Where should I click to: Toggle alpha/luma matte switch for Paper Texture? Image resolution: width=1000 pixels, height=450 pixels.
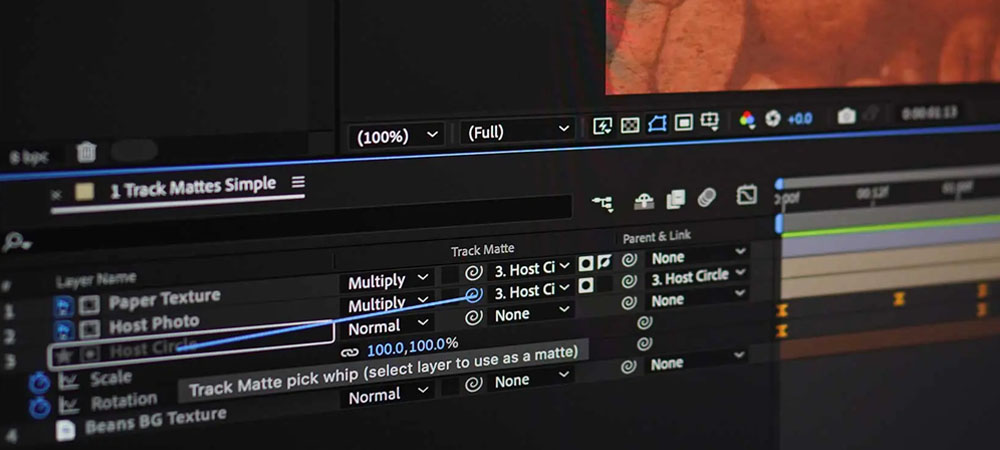(x=585, y=265)
